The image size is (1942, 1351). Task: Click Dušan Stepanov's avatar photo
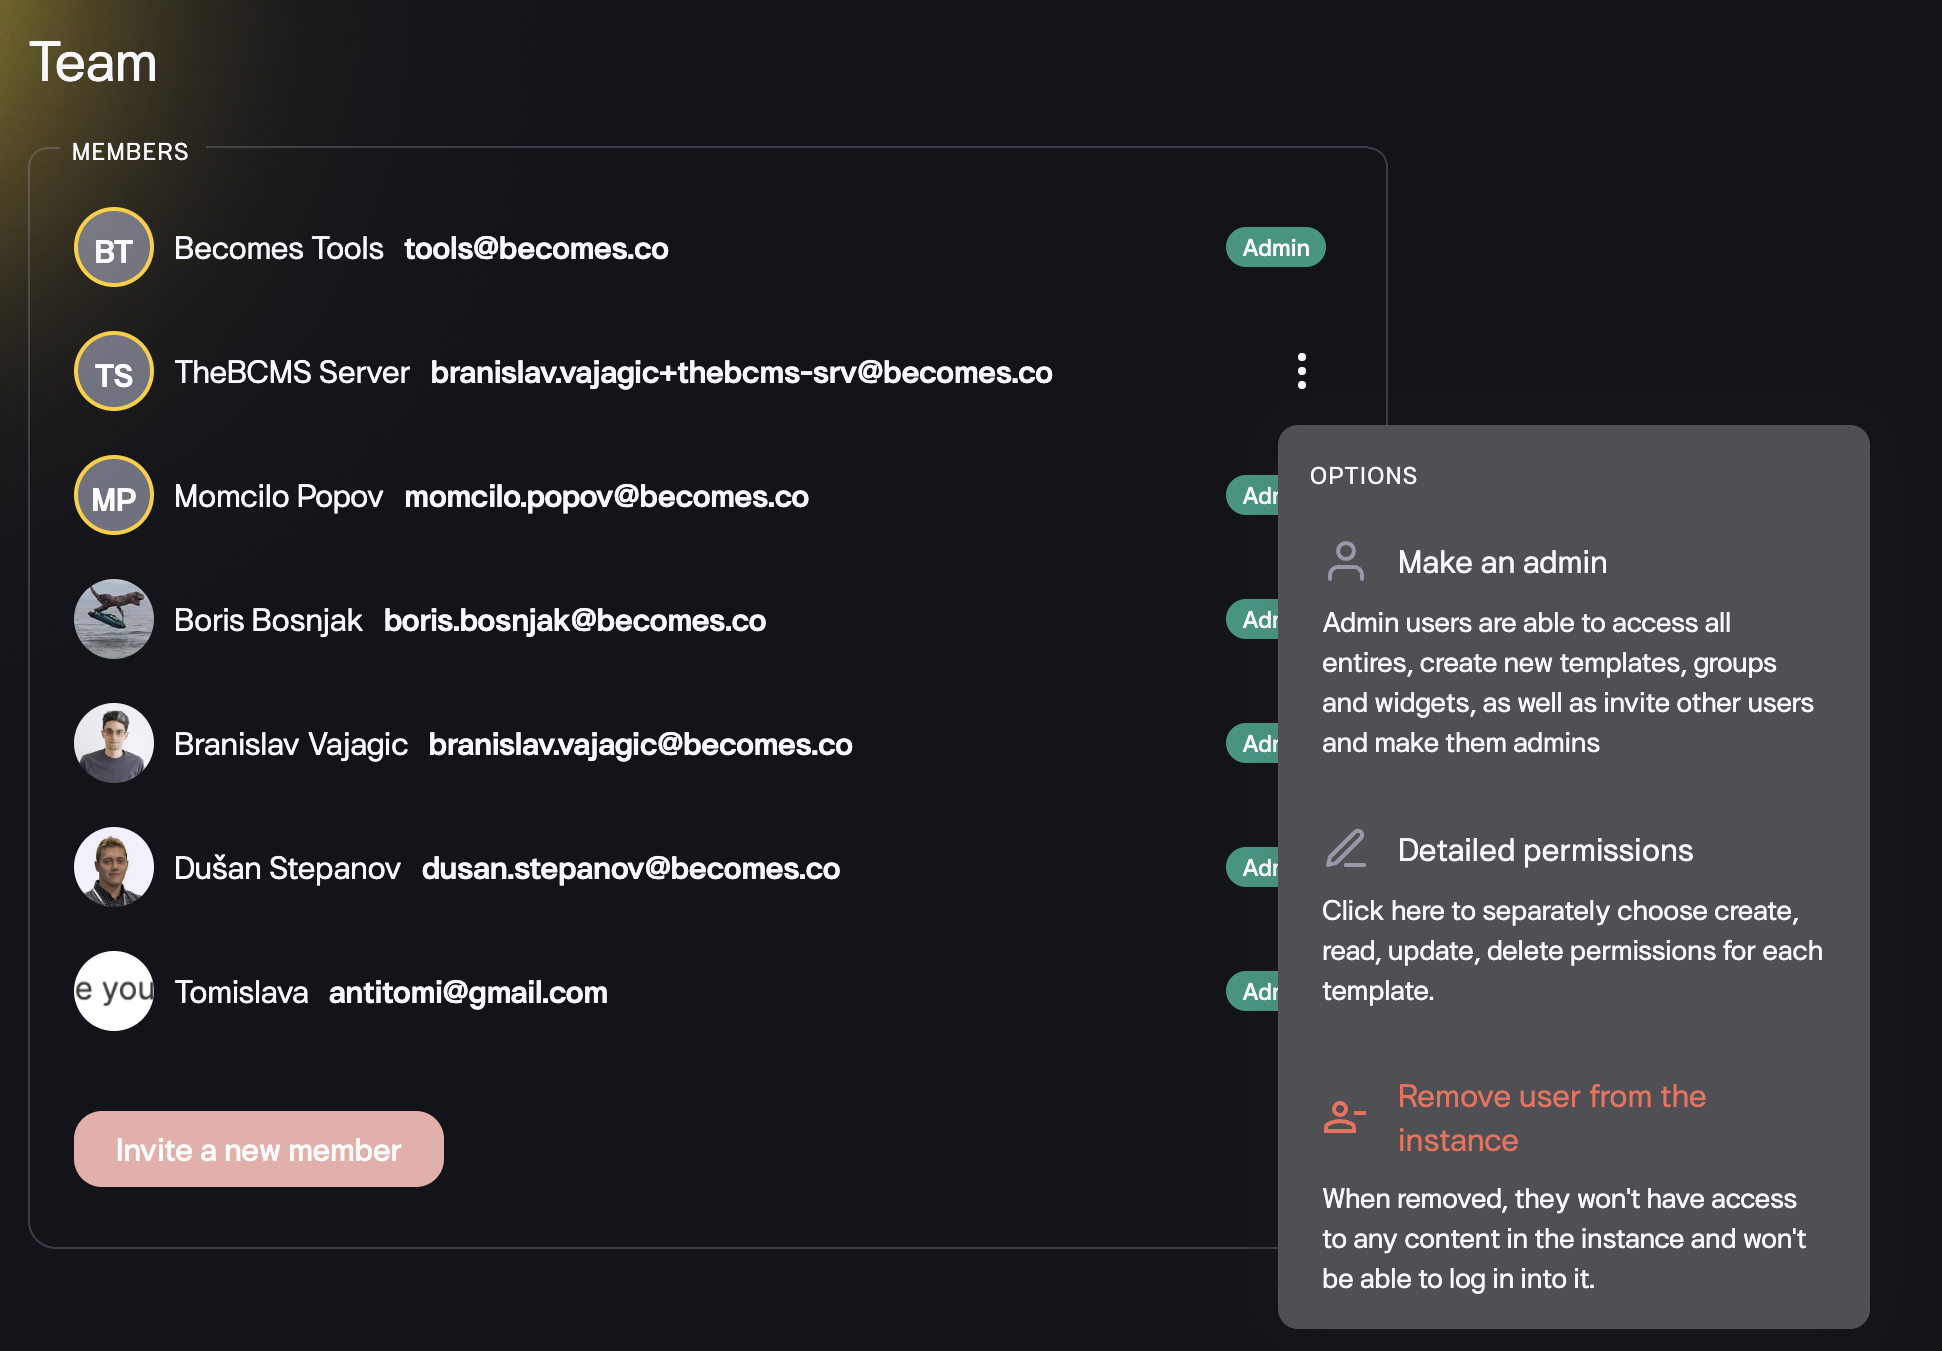click(114, 868)
